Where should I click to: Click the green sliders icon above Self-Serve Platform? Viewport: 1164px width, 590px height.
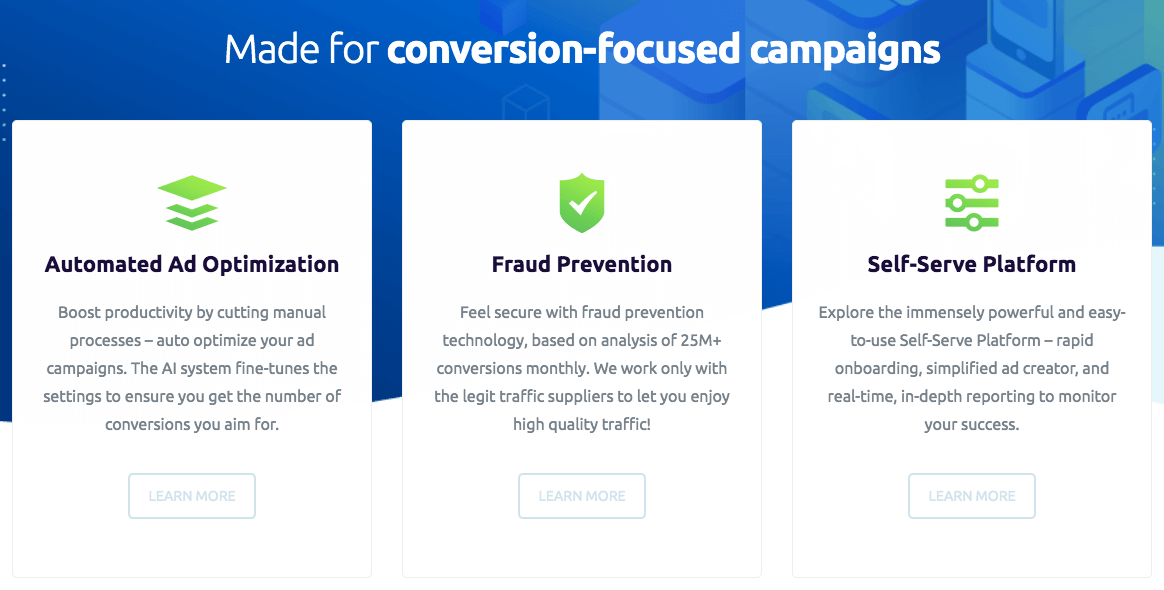coord(971,201)
